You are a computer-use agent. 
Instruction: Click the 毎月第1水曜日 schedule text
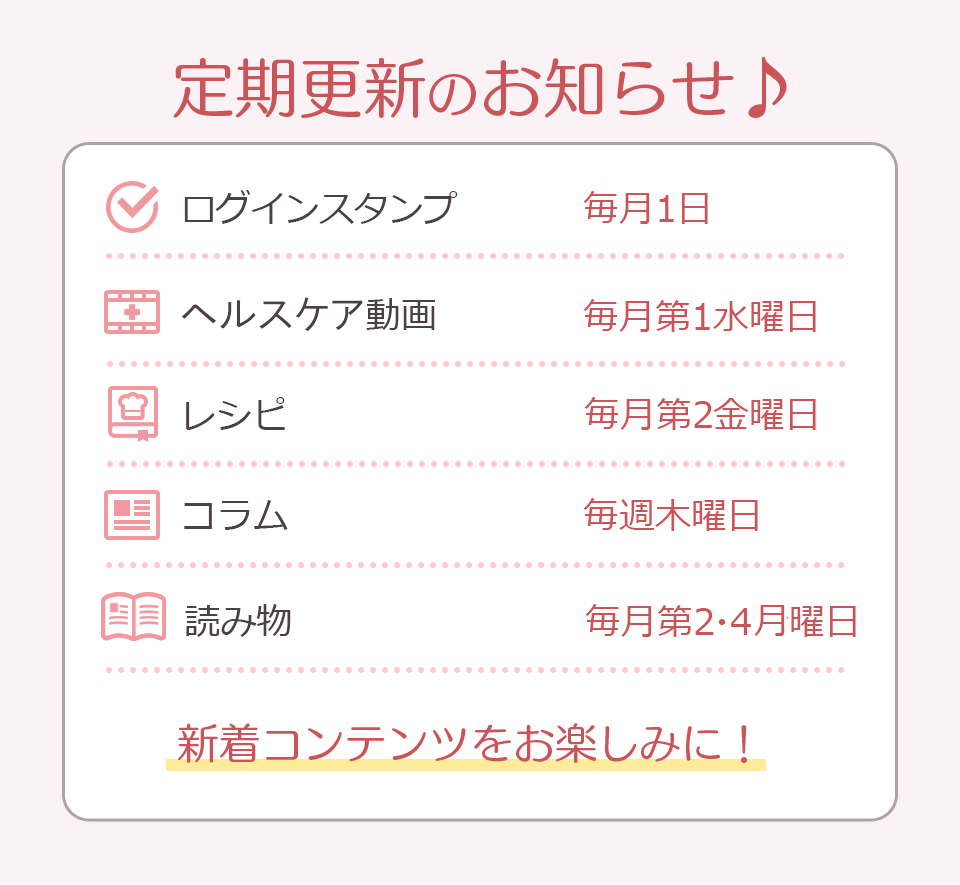click(701, 316)
